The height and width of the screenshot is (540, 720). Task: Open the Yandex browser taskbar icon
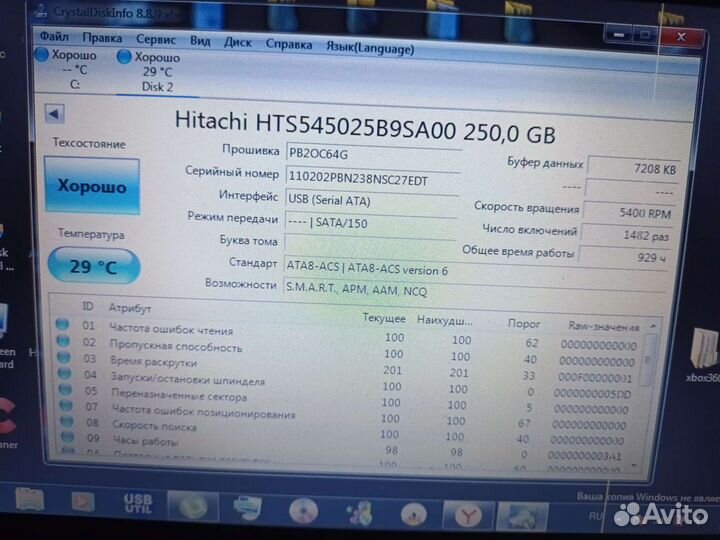[468, 515]
